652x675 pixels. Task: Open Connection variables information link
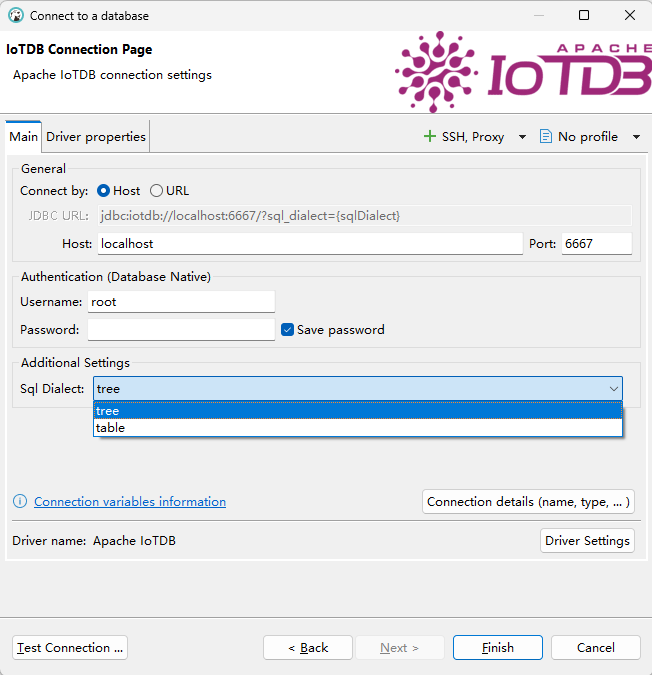click(x=130, y=502)
